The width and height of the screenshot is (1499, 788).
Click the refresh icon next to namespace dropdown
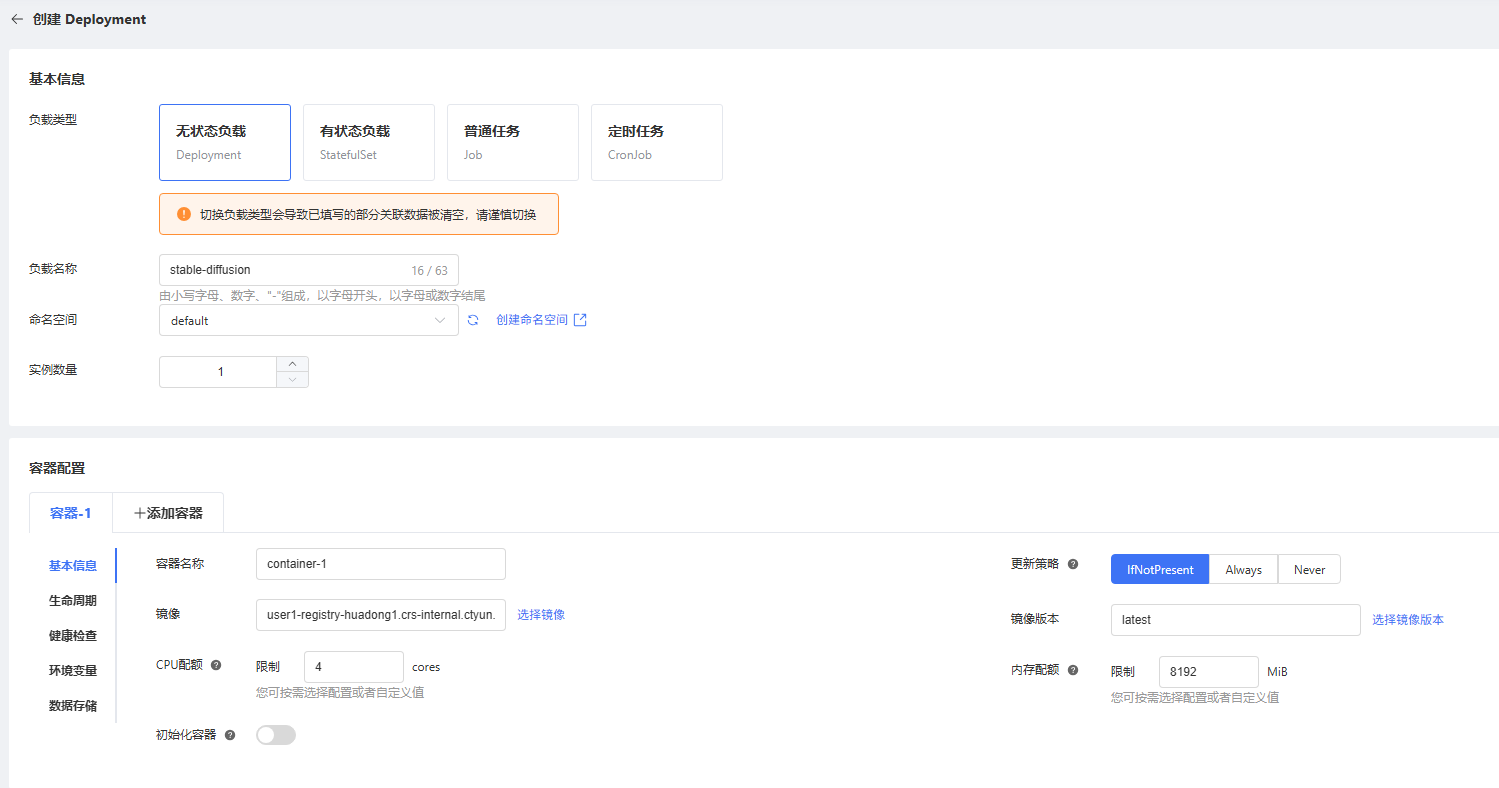click(x=473, y=320)
